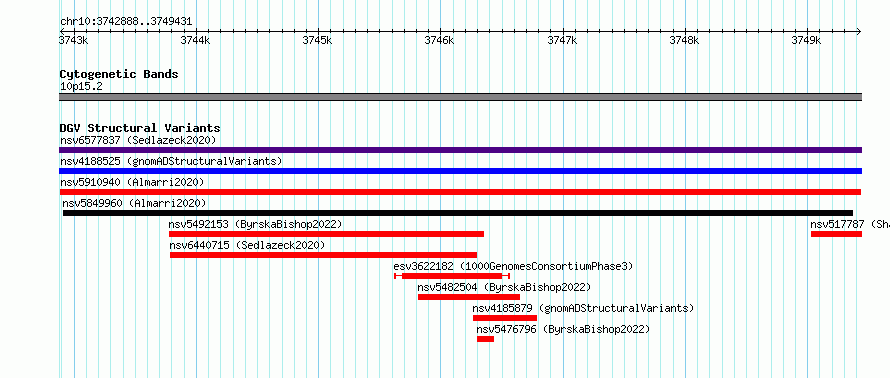Open the nsv5910940 (Almarri2020) label

(x=132, y=182)
